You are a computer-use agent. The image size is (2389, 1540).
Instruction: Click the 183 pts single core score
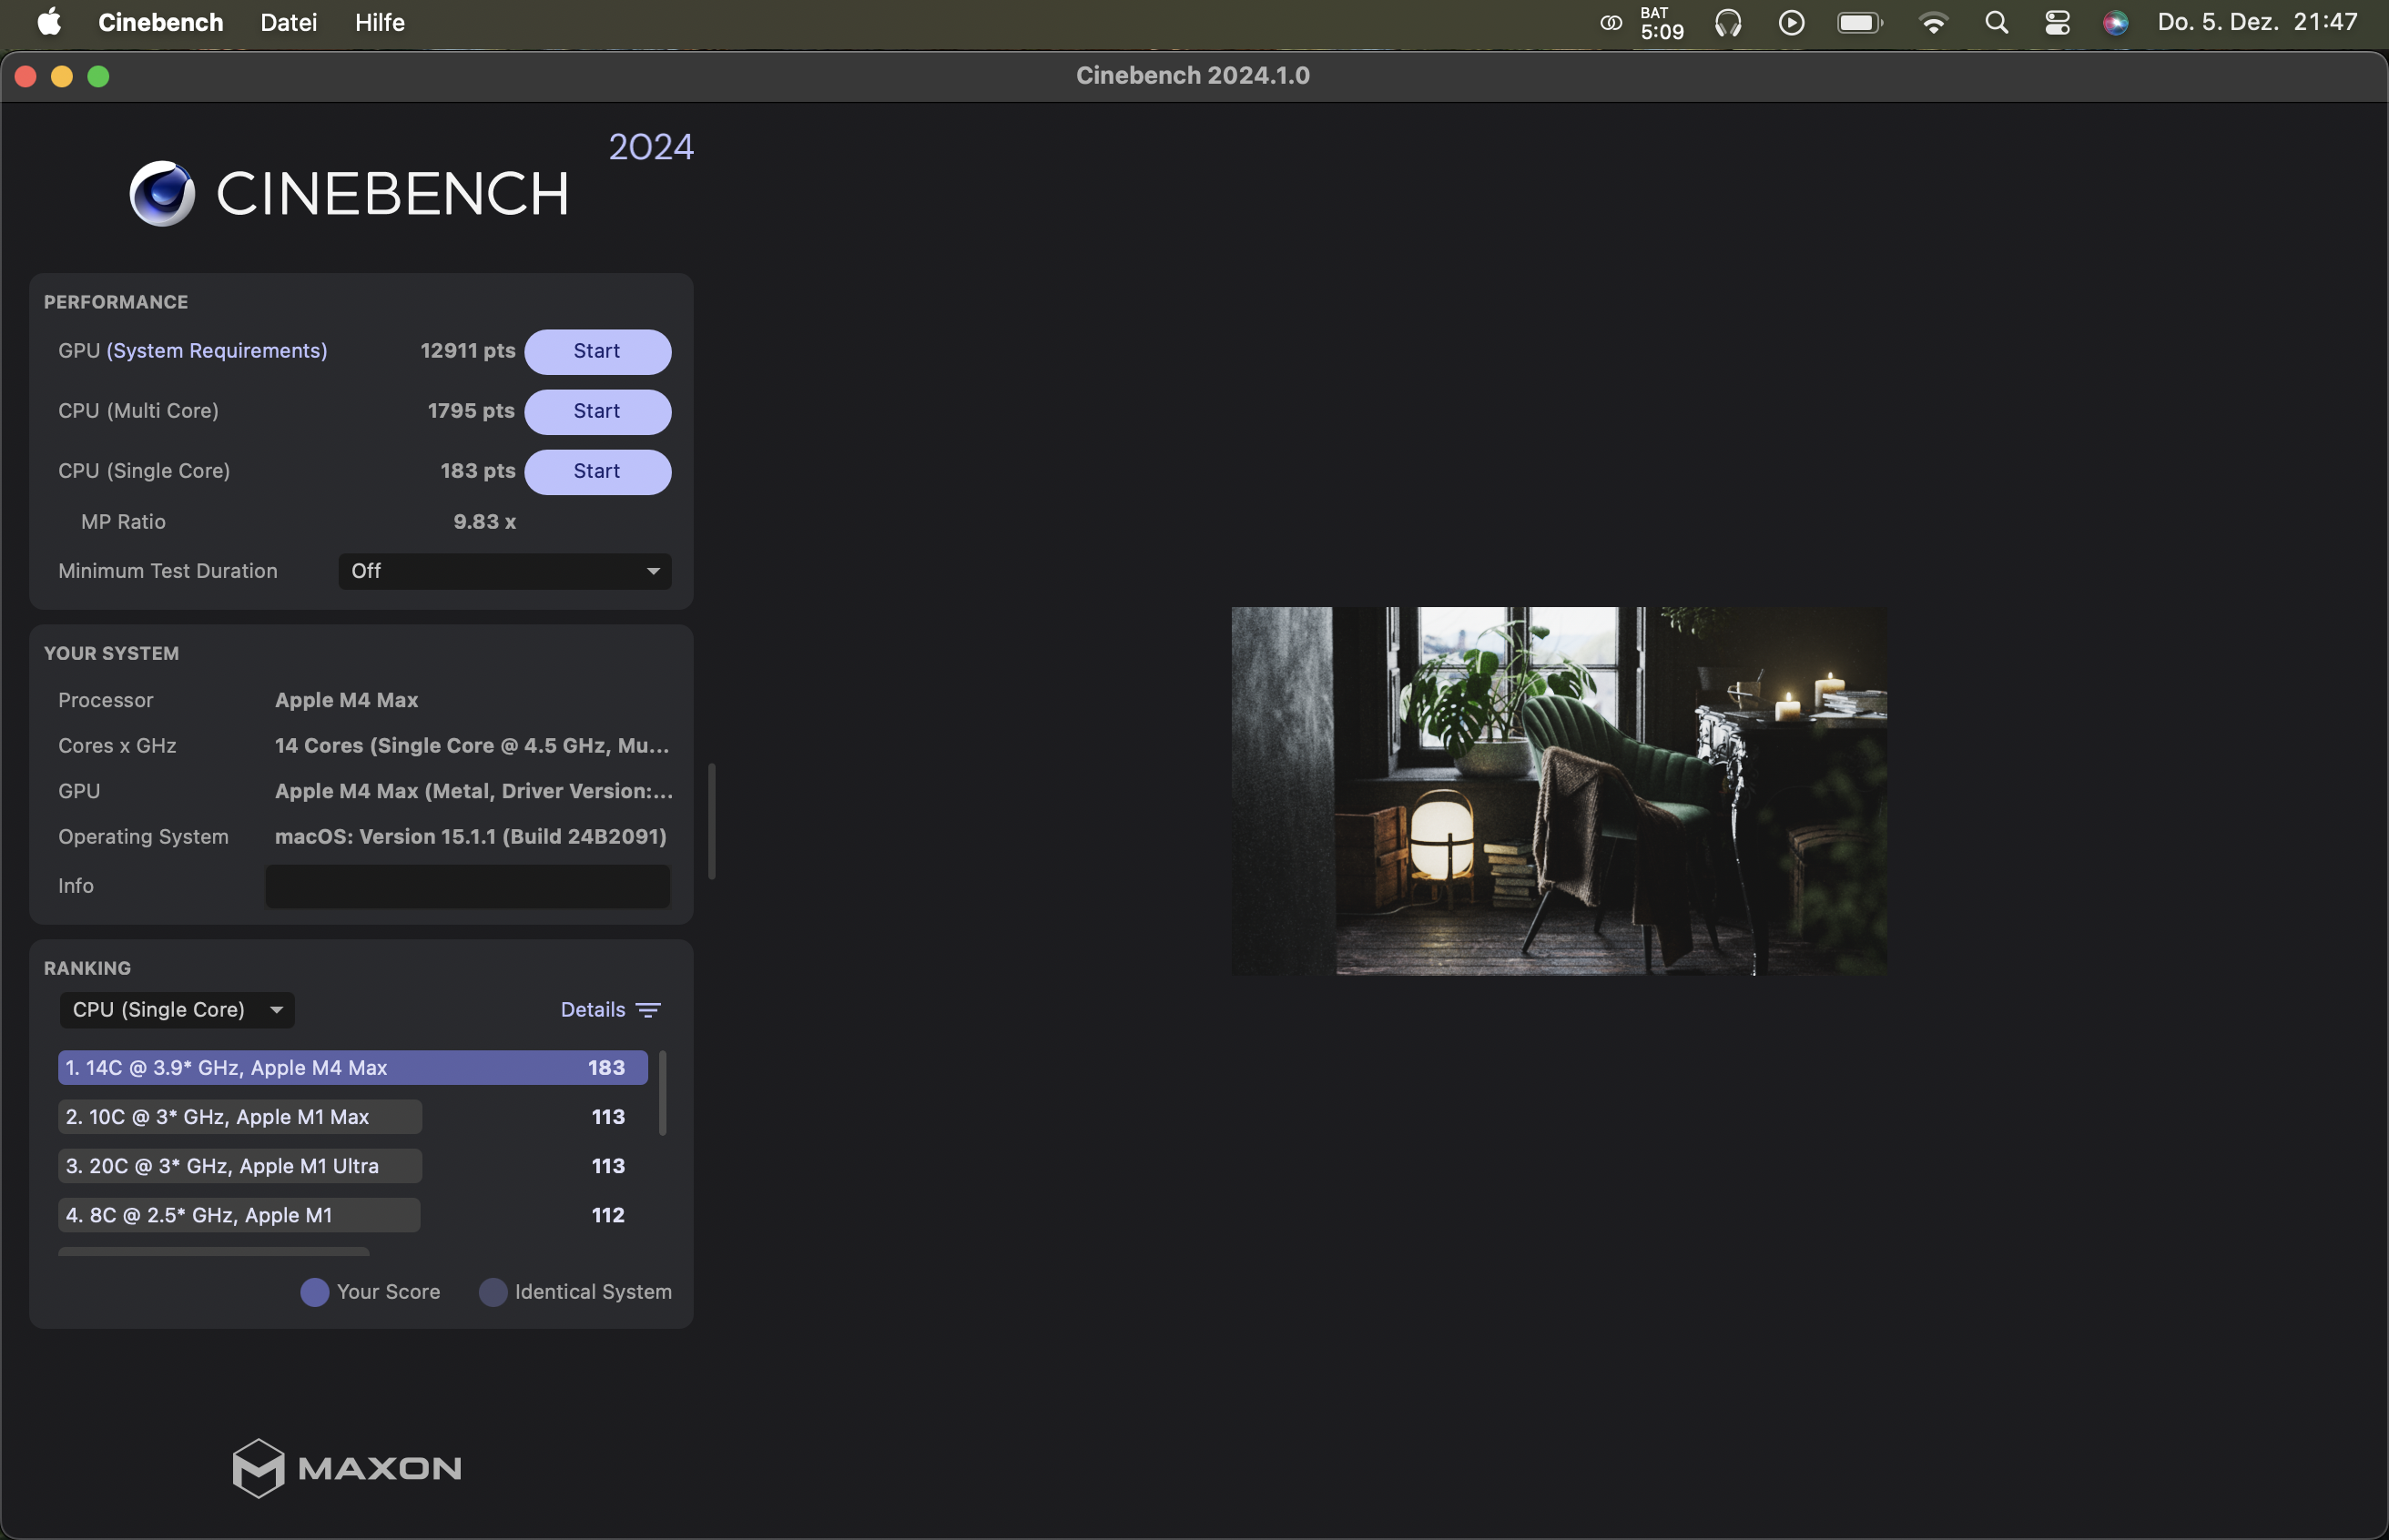(478, 471)
